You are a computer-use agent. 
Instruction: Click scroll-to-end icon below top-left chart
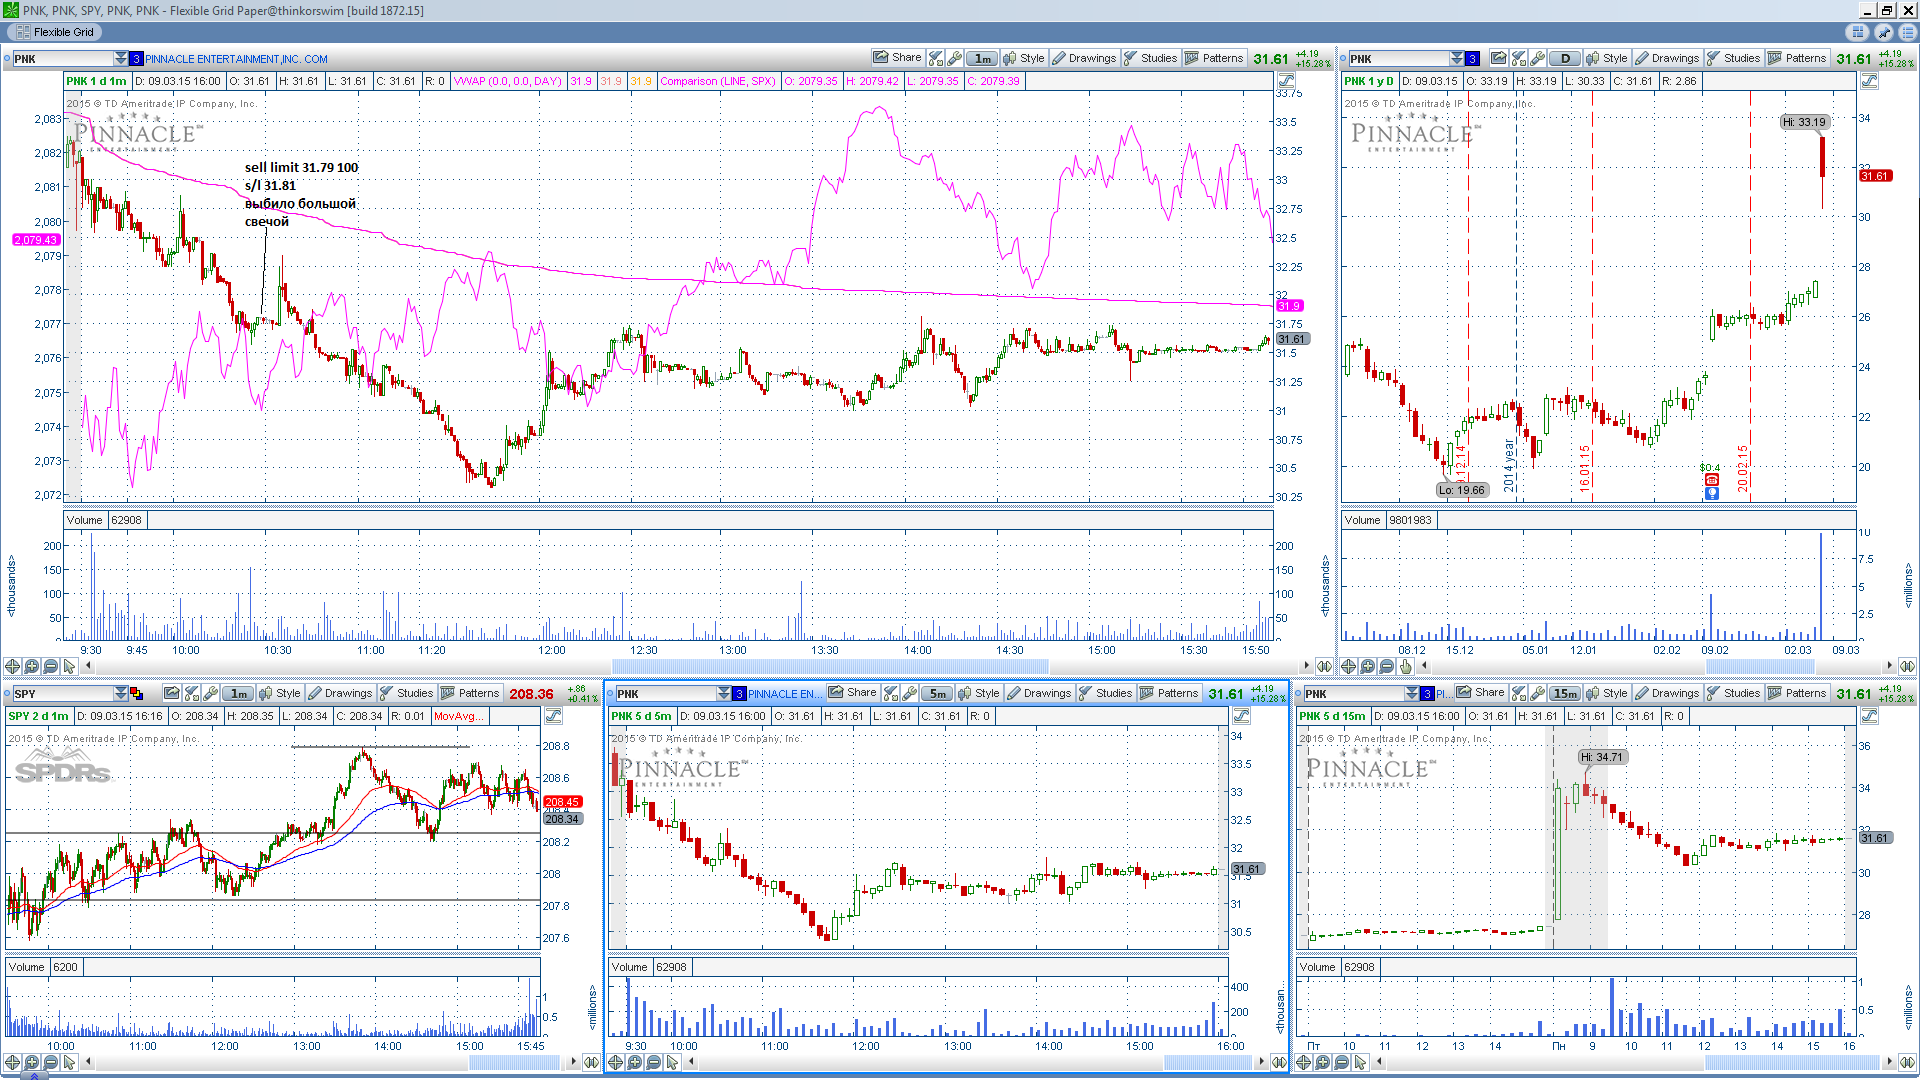coord(1324,666)
